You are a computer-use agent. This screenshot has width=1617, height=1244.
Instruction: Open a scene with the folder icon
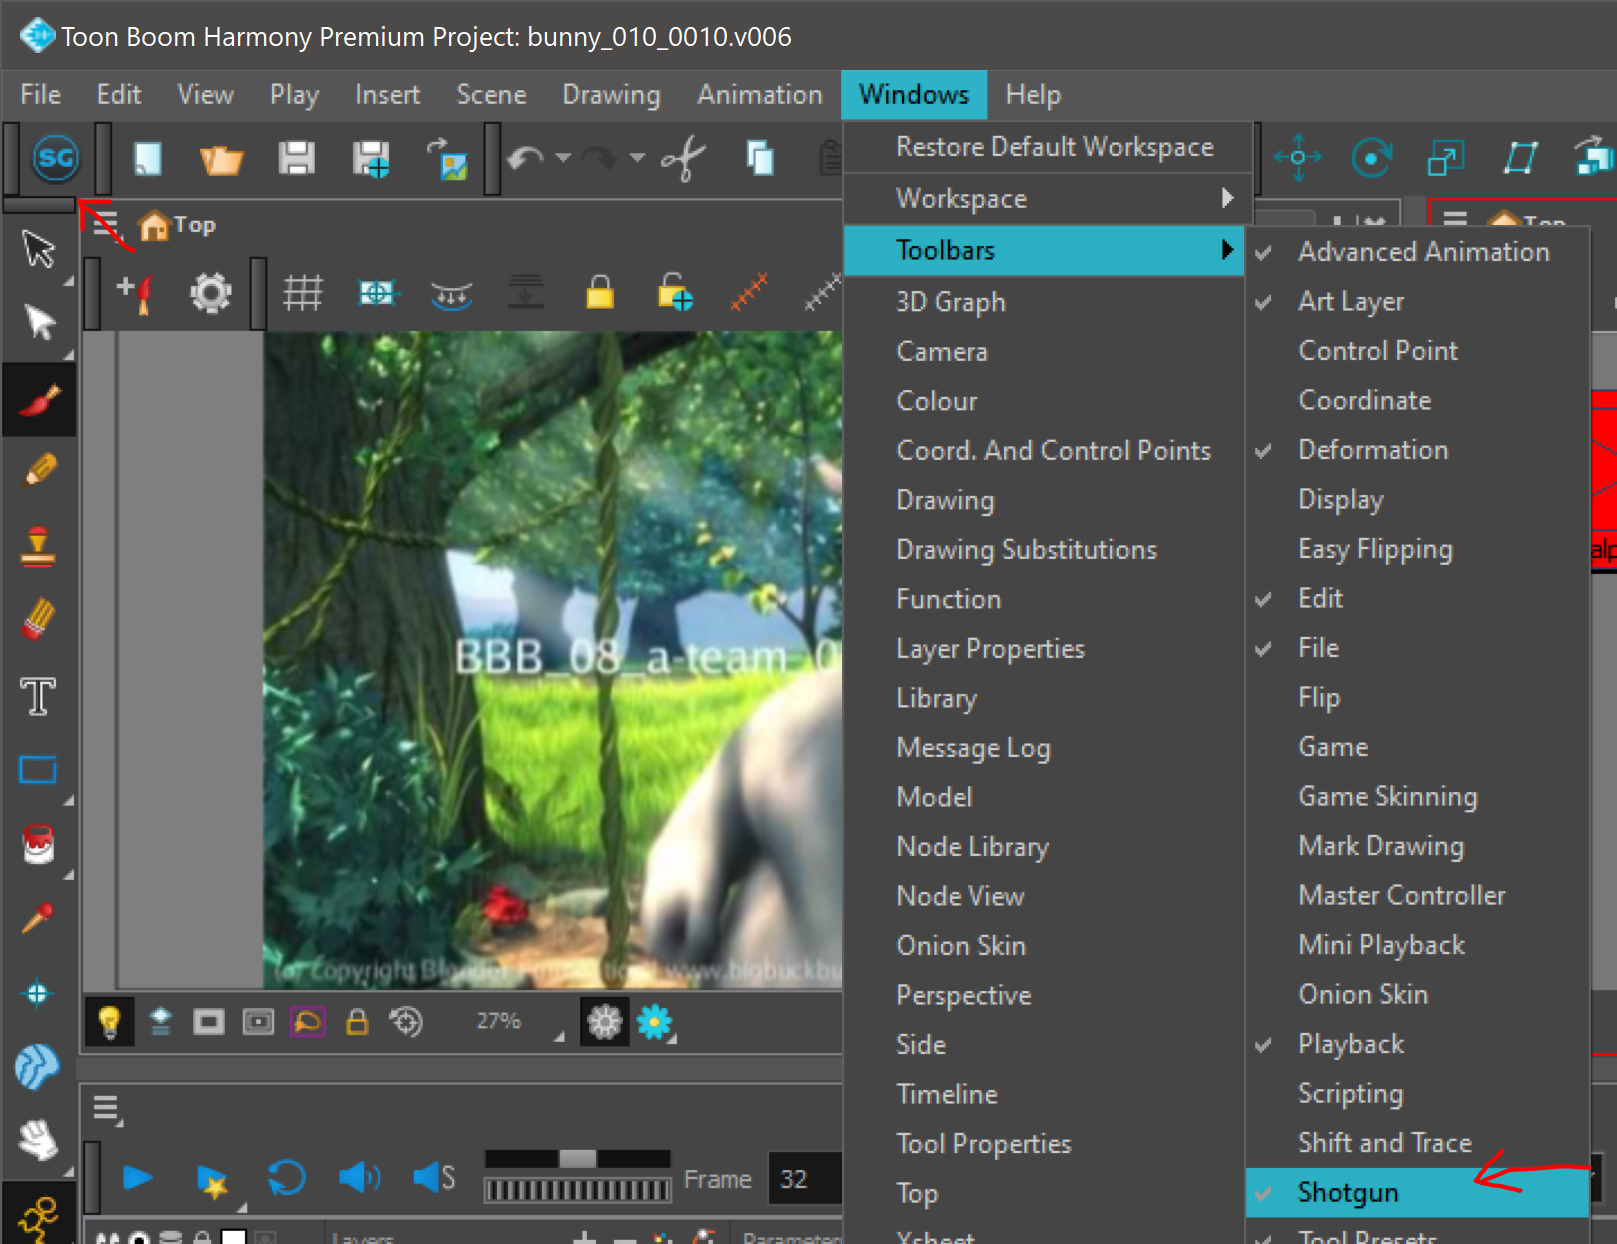pos(221,159)
